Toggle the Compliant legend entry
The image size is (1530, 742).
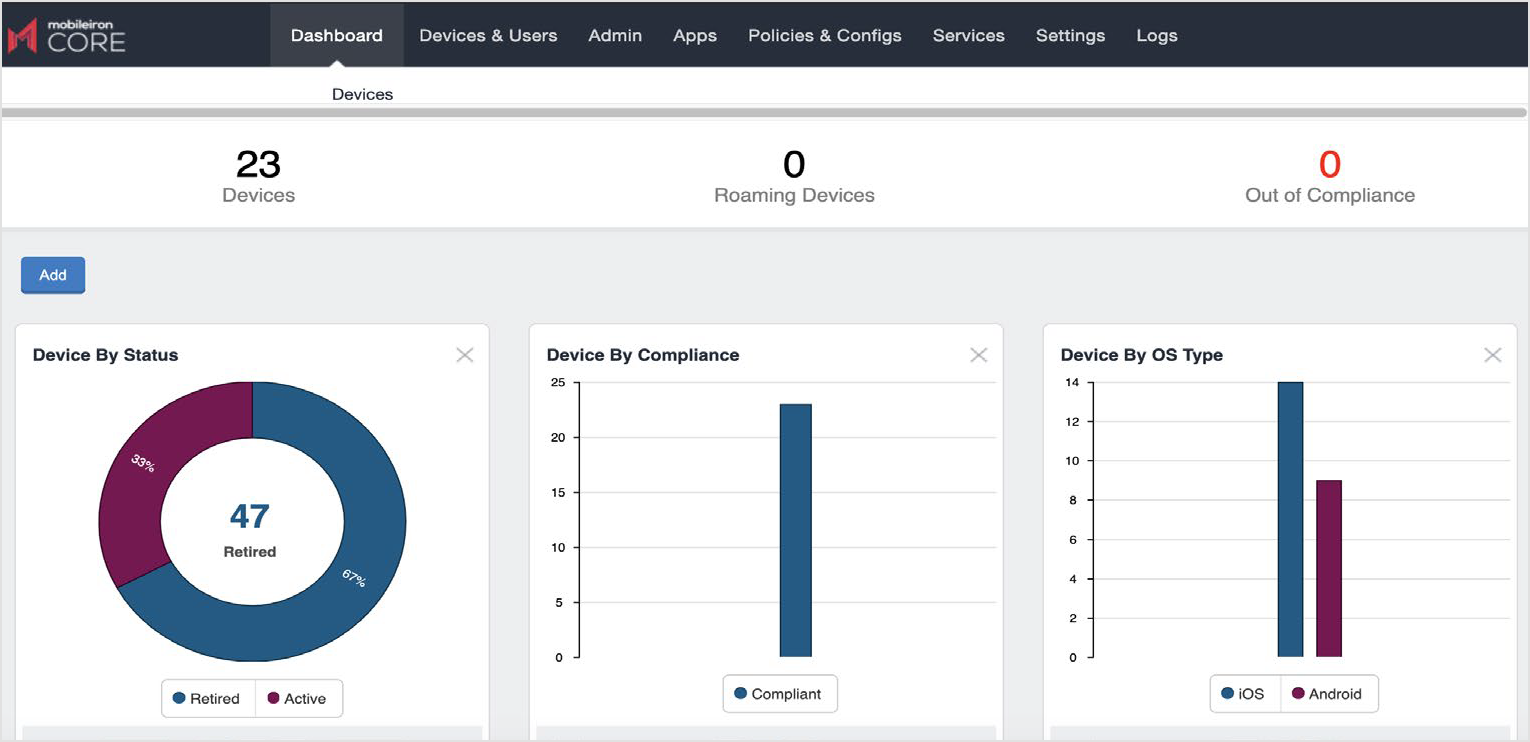[x=780, y=693]
